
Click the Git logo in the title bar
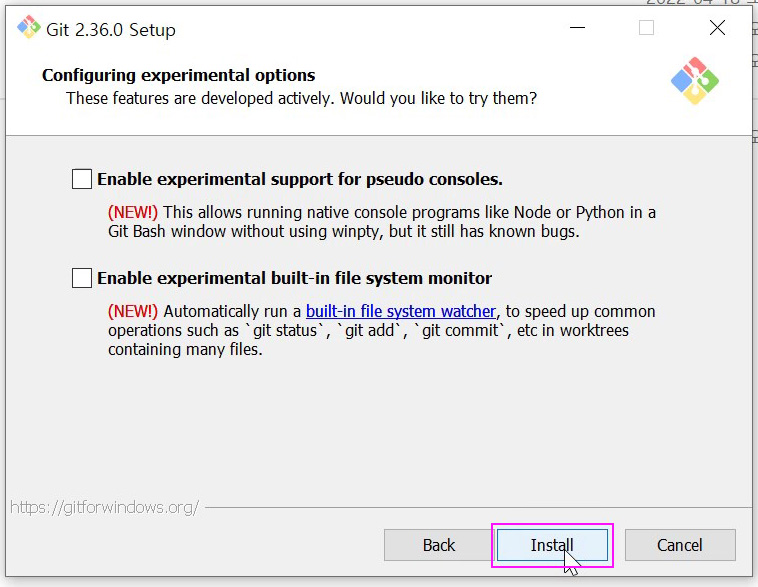coord(28,28)
